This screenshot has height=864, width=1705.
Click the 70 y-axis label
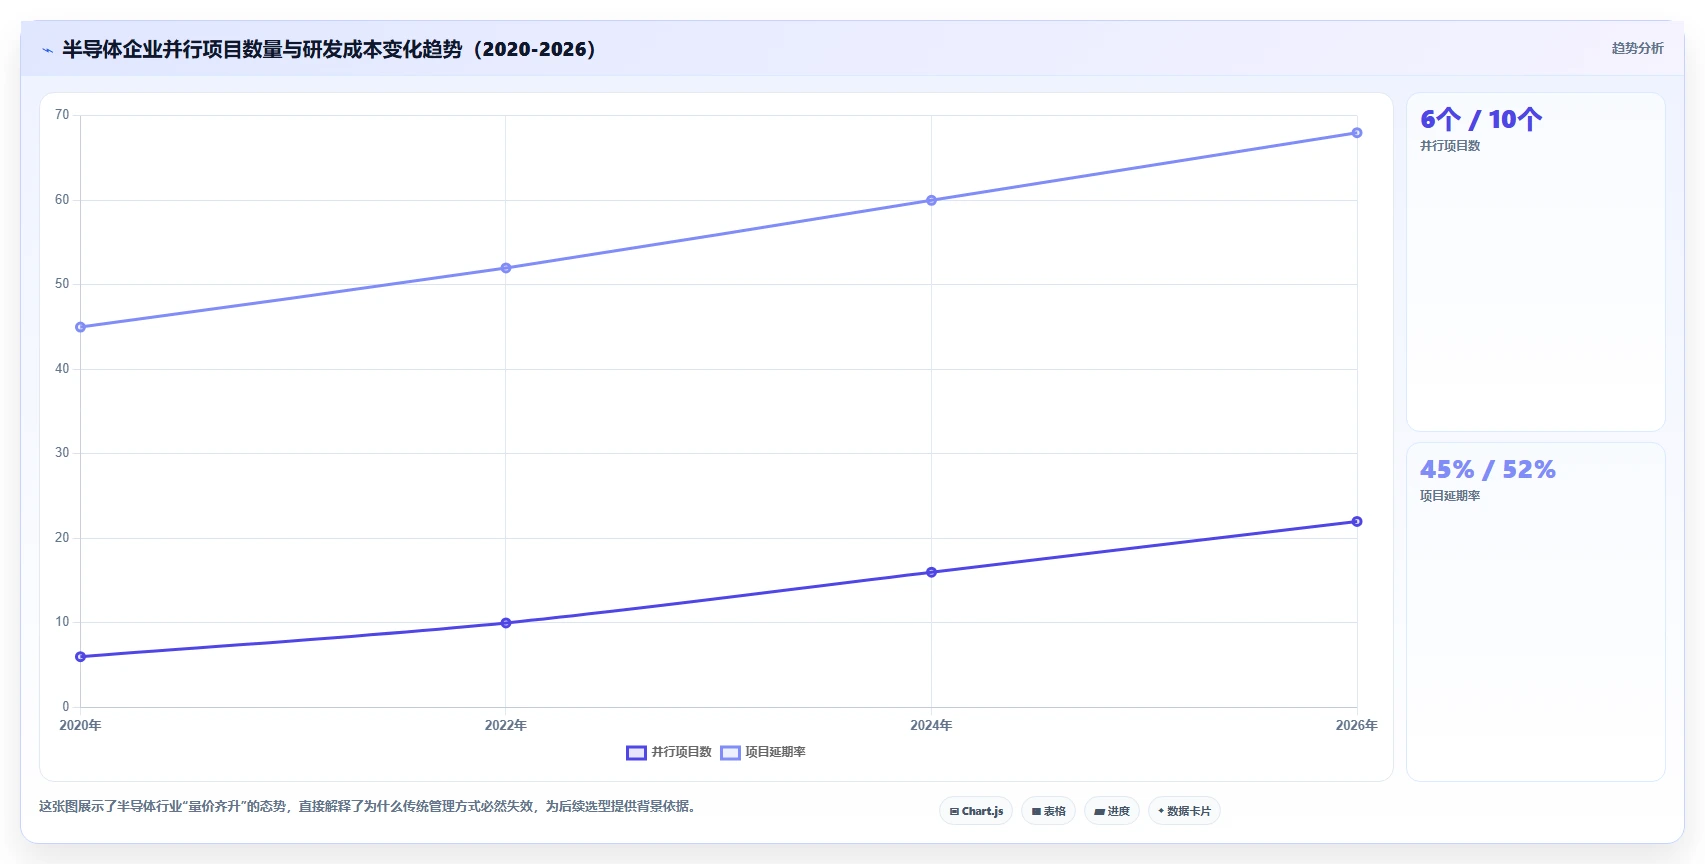pyautogui.click(x=62, y=115)
